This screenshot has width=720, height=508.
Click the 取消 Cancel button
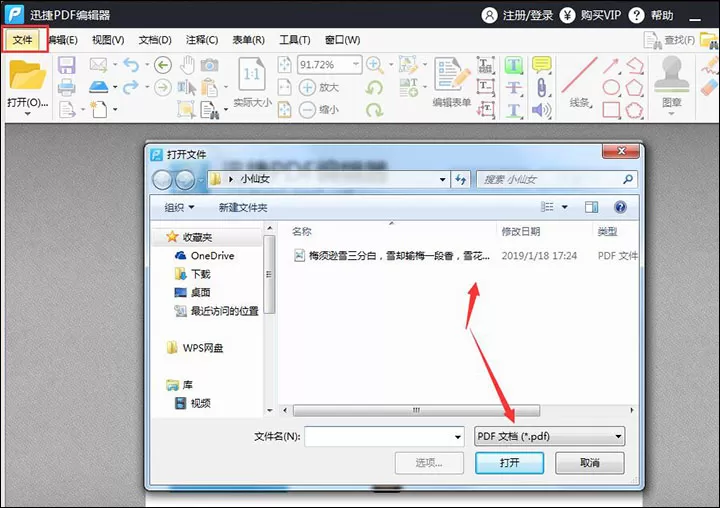pyautogui.click(x=590, y=463)
